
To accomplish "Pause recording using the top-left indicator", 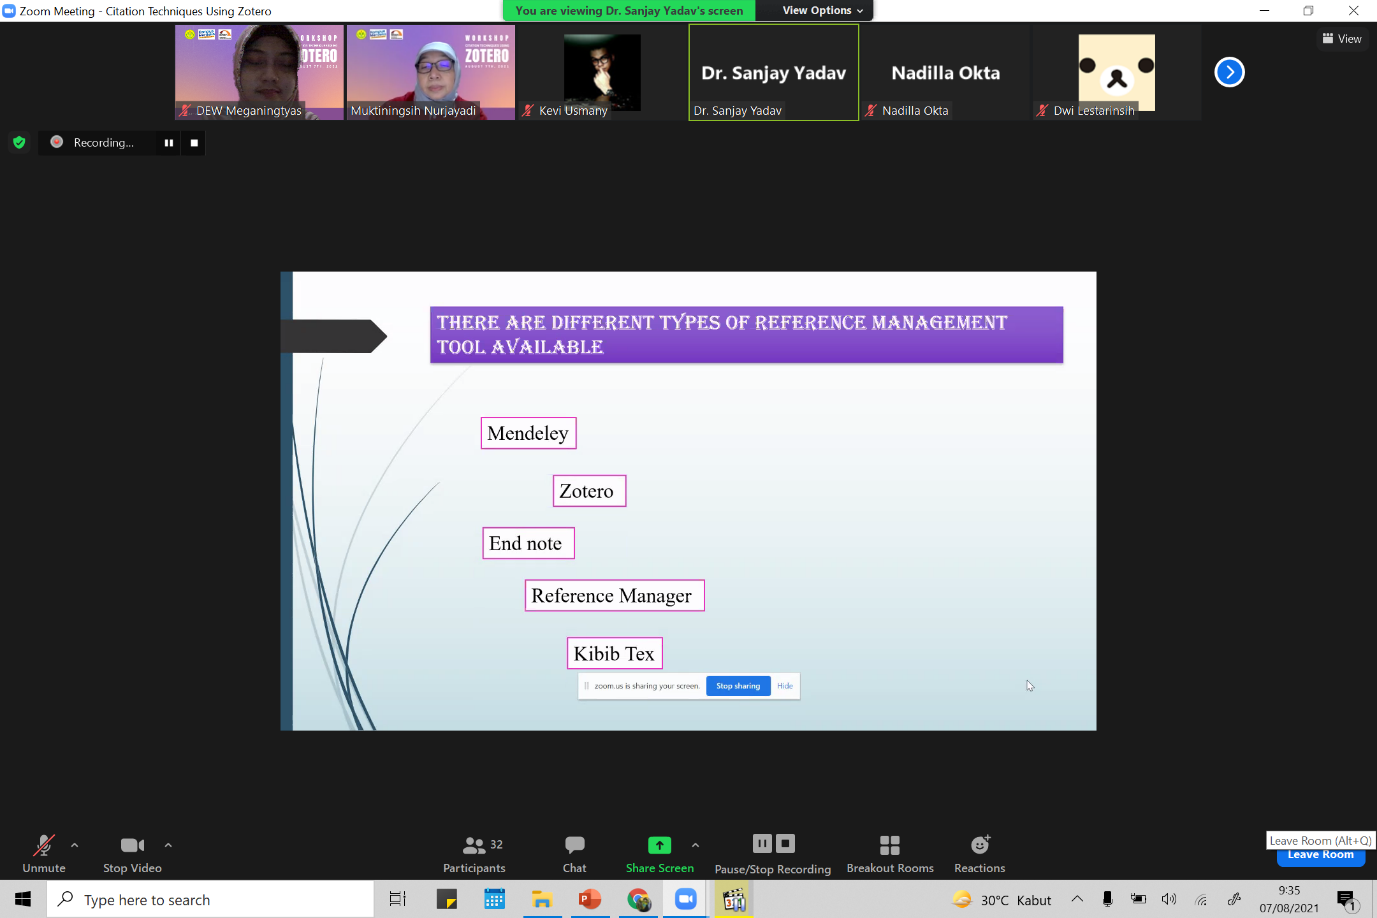I will tap(169, 143).
